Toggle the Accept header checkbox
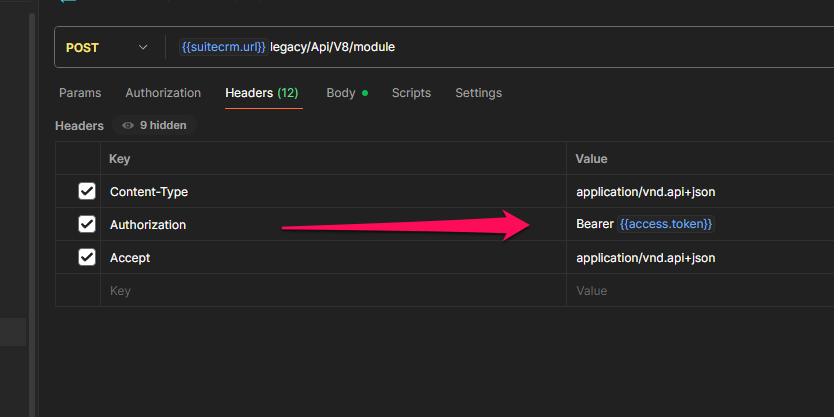Screen dimensions: 834x417 pos(87,258)
